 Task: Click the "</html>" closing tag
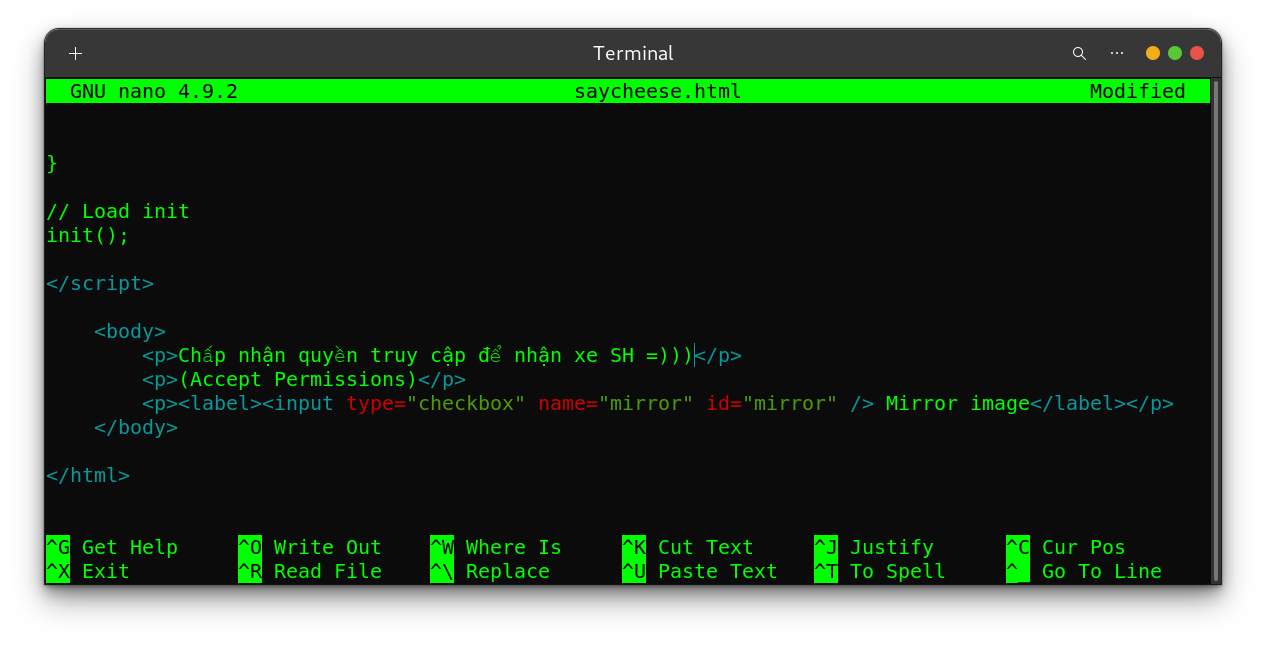point(88,475)
